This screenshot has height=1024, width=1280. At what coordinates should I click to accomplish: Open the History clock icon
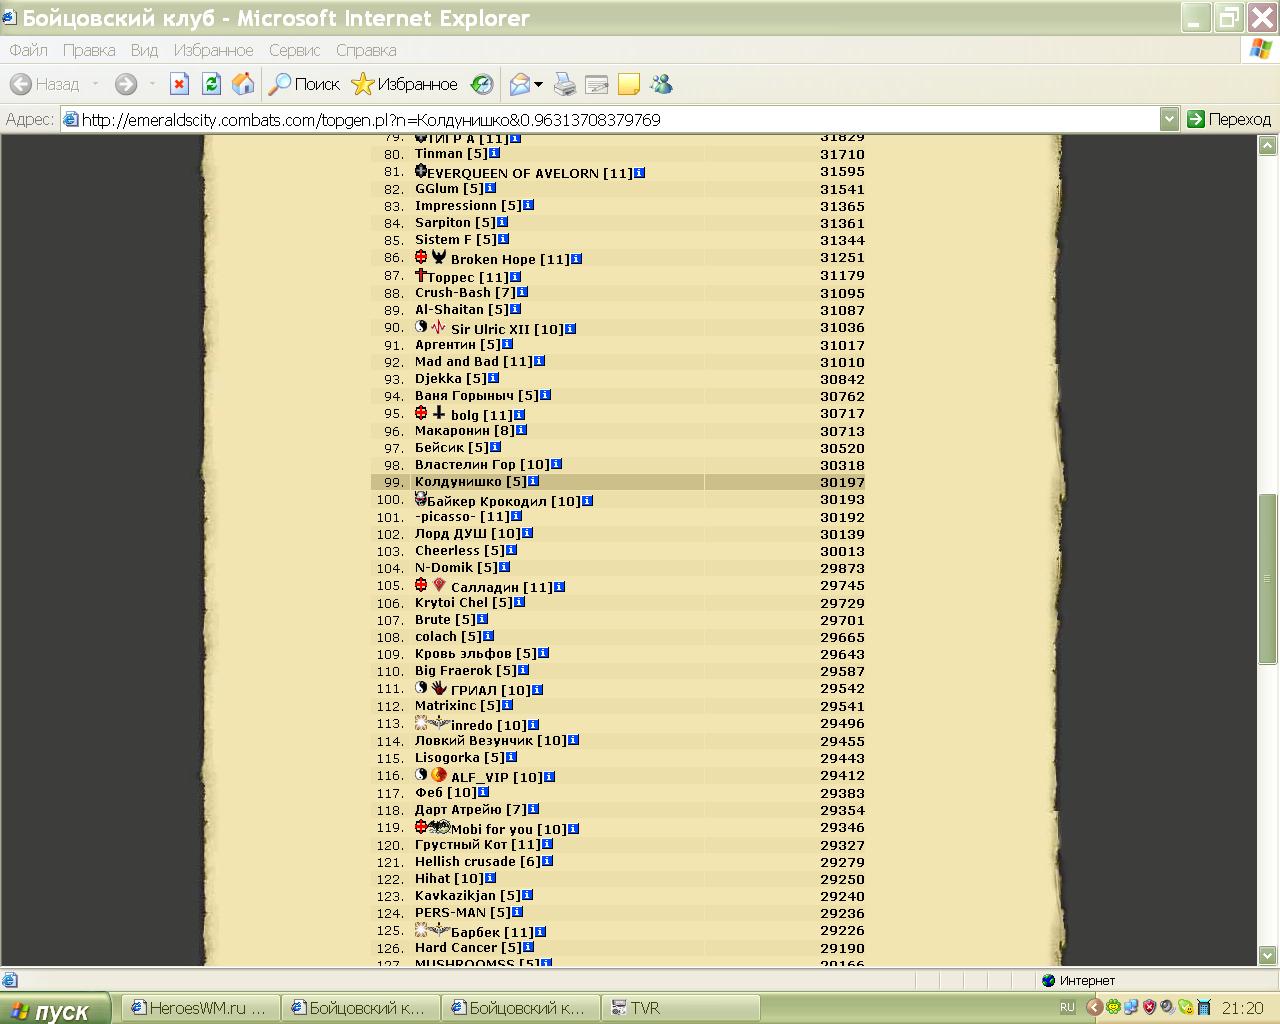482,85
